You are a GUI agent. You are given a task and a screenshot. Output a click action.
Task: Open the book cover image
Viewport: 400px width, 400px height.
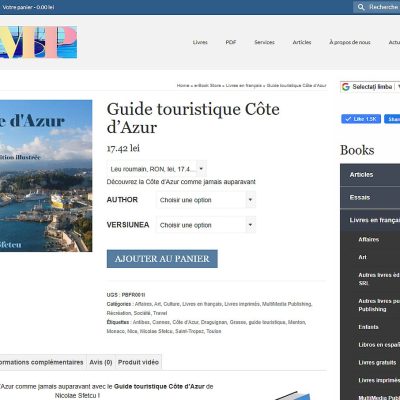(46, 176)
